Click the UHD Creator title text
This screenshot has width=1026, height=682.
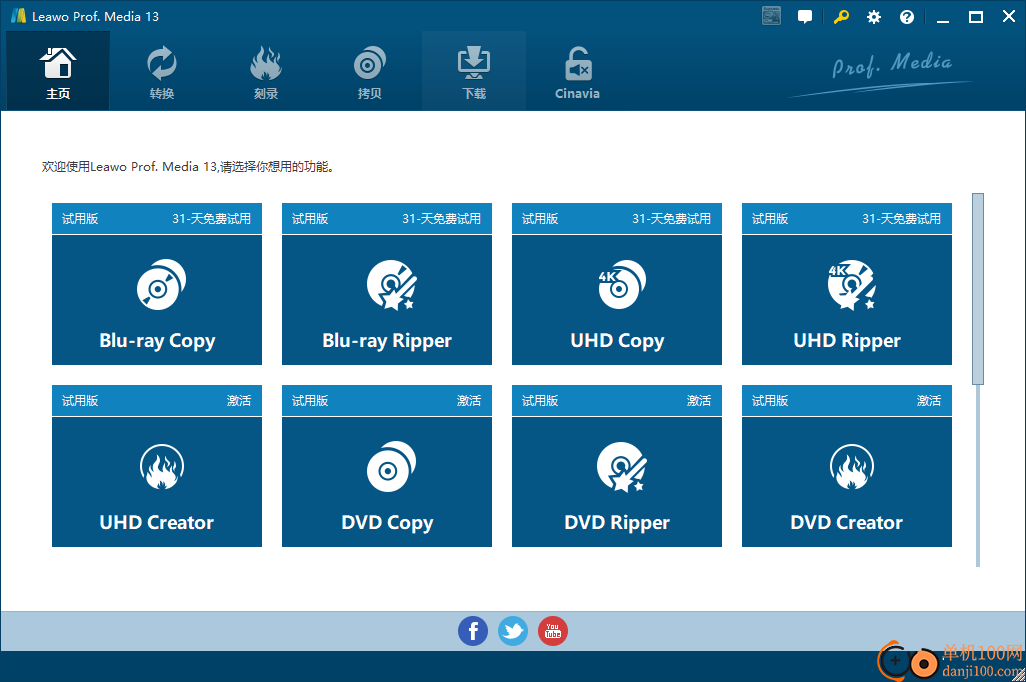tap(156, 522)
